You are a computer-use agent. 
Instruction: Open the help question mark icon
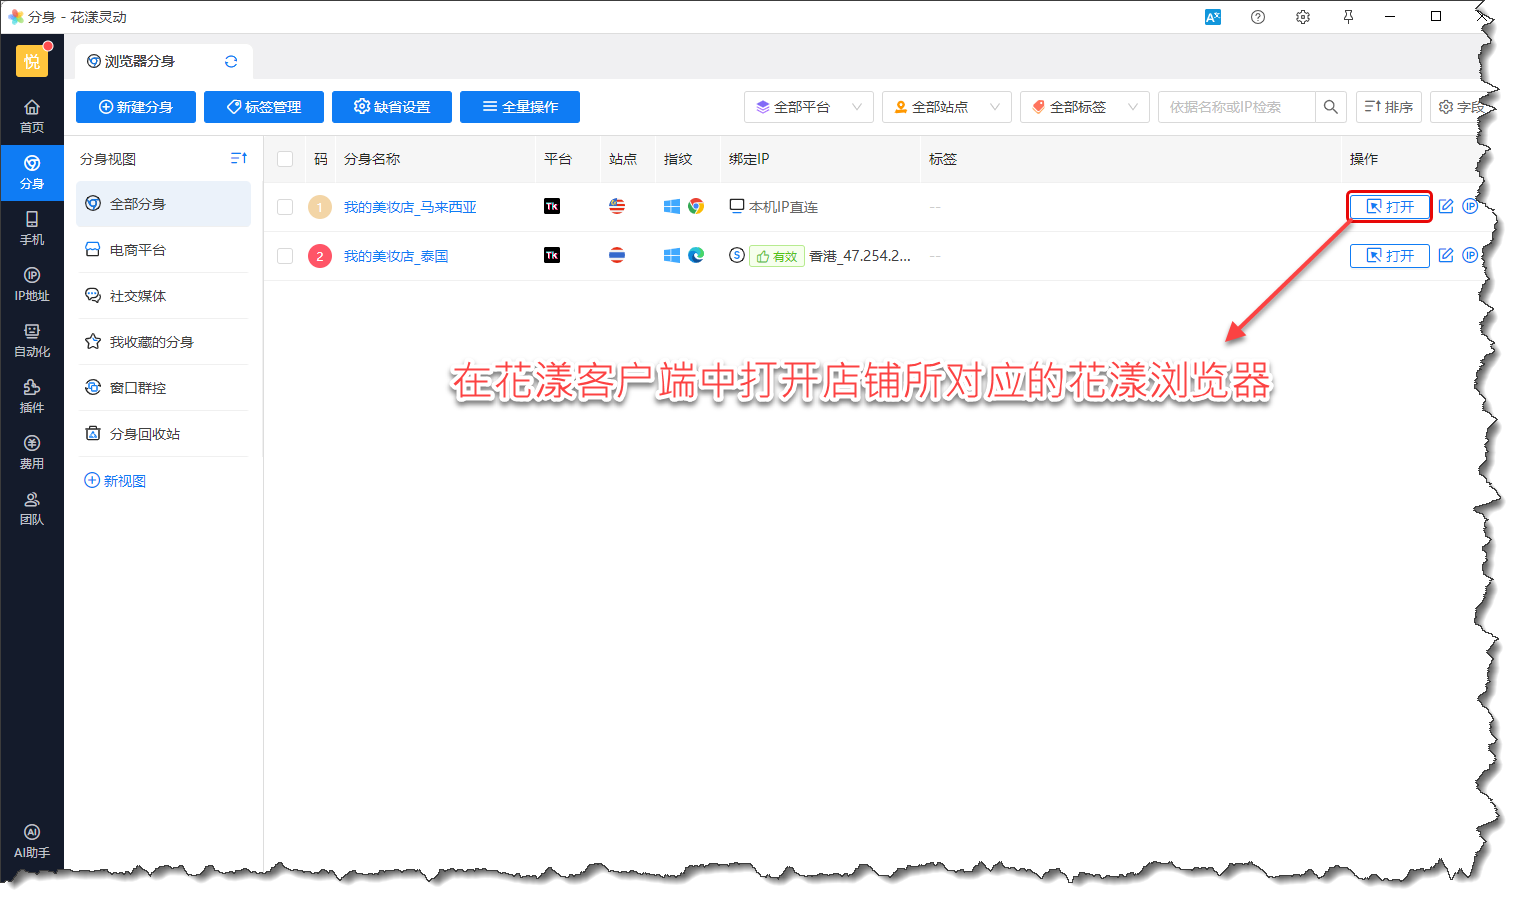[1258, 17]
